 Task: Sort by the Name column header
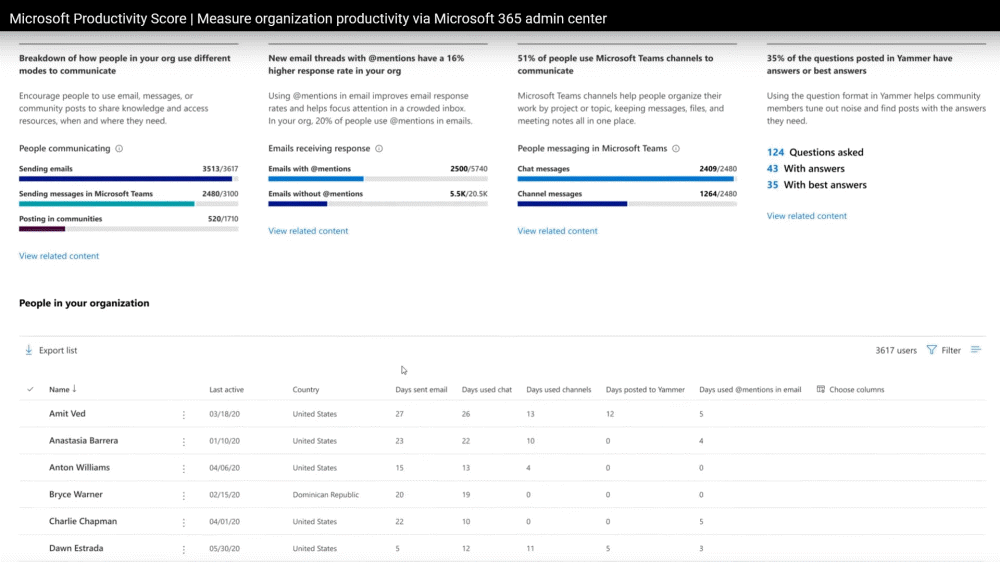60,389
